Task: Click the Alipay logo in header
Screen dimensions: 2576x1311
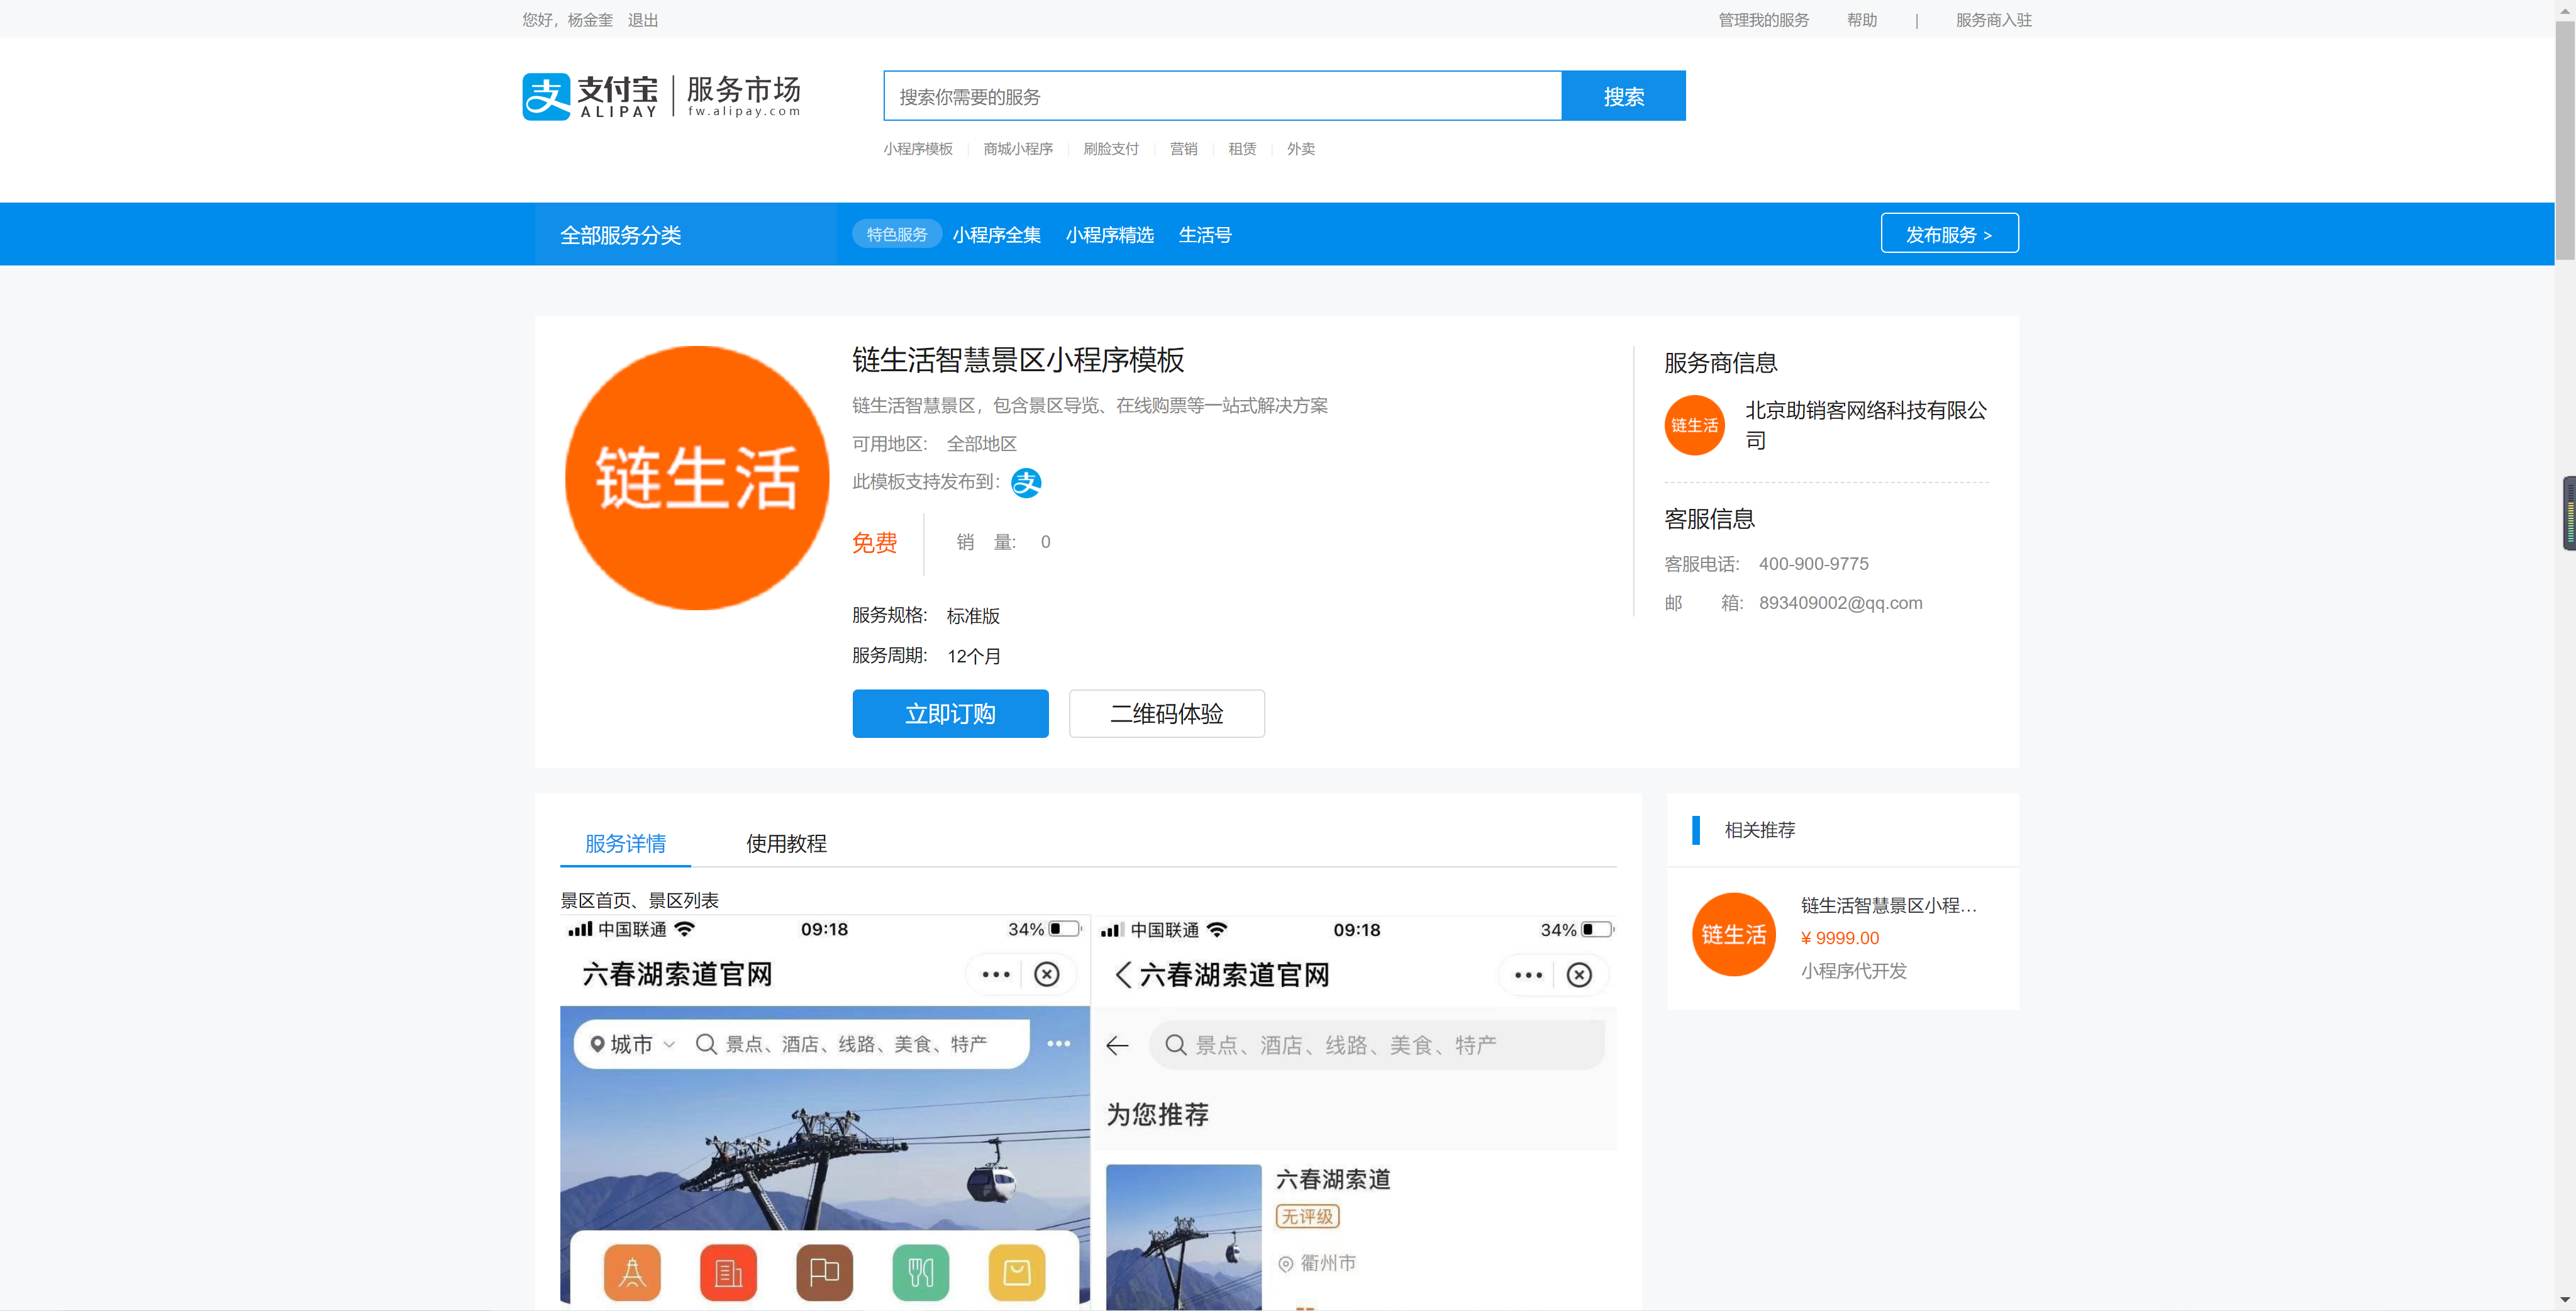Action: click(x=589, y=97)
